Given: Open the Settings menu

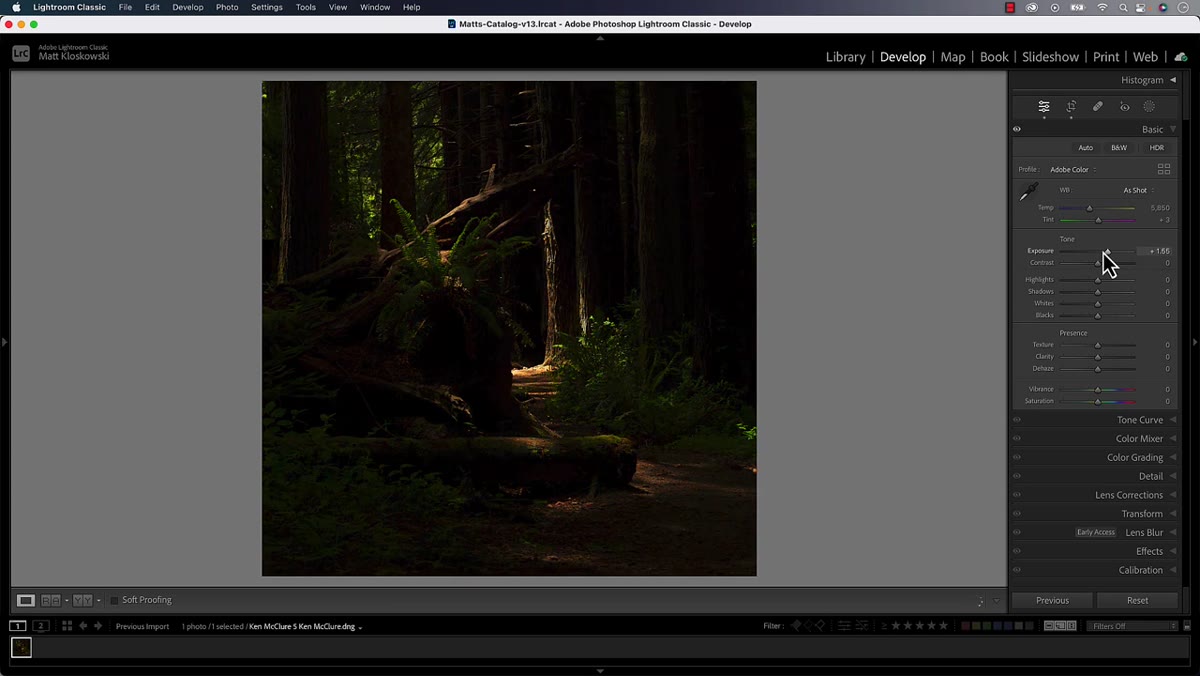Looking at the screenshot, I should [267, 7].
